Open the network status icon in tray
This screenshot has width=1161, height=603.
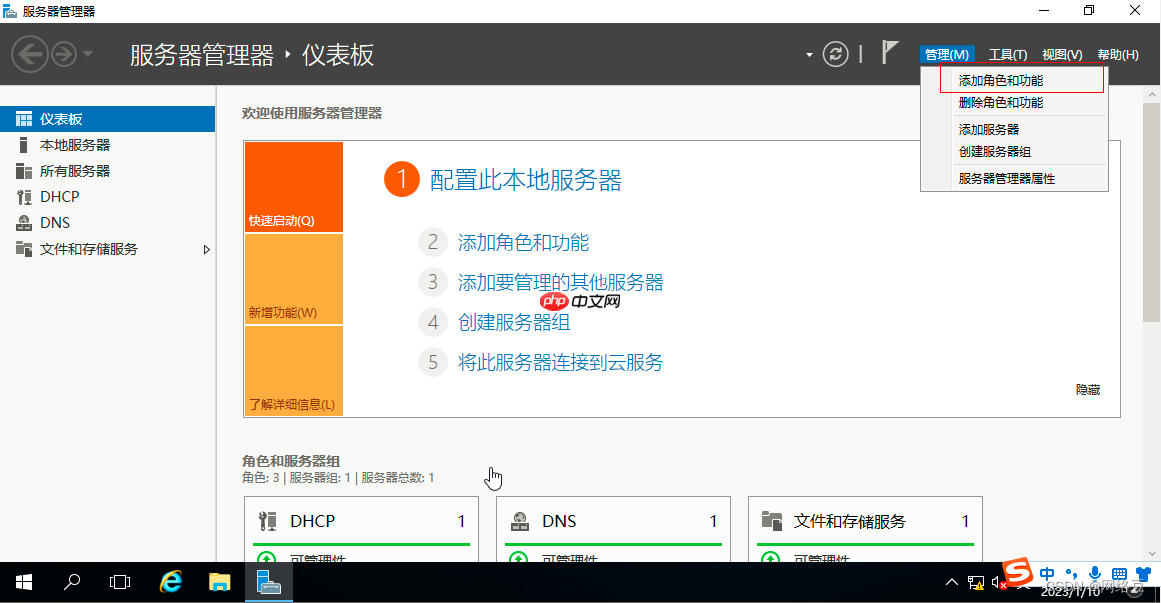click(974, 581)
